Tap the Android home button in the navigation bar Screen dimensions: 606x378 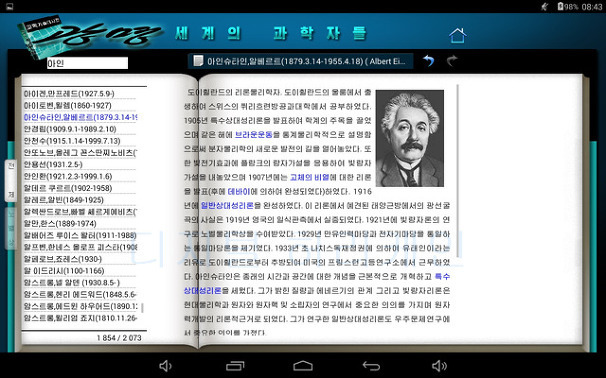pos(303,366)
